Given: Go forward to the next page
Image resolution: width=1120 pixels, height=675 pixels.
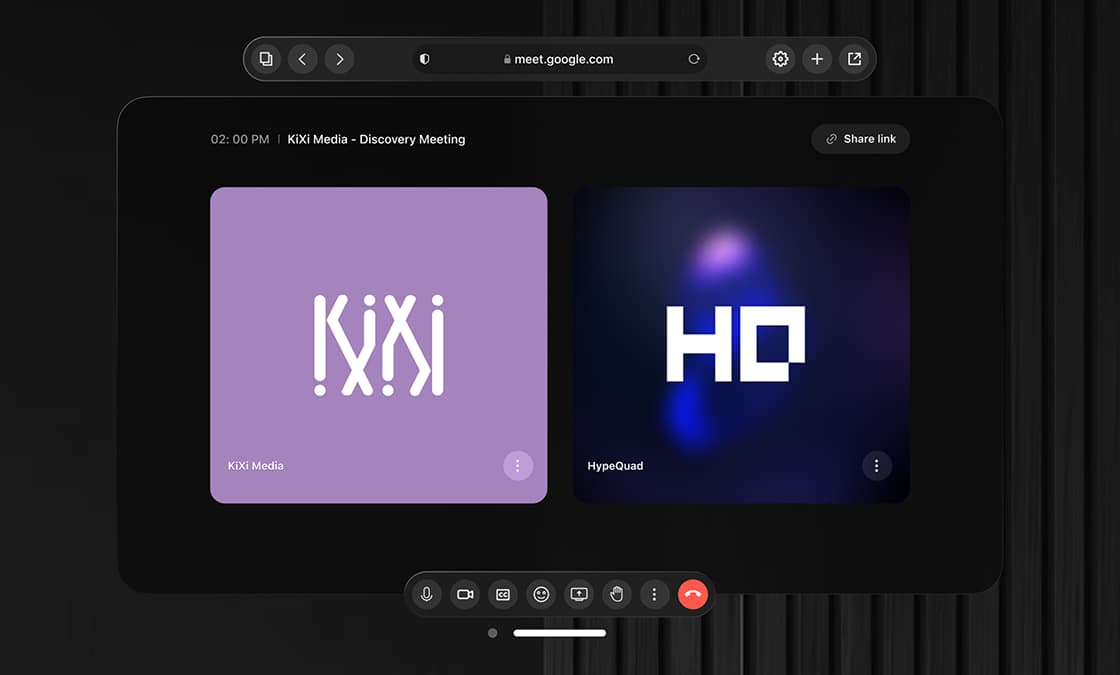Looking at the screenshot, I should pyautogui.click(x=340, y=59).
